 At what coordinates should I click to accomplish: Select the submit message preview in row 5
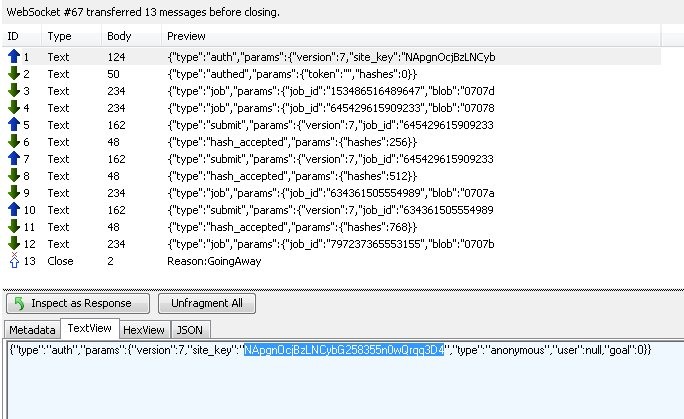(x=331, y=125)
